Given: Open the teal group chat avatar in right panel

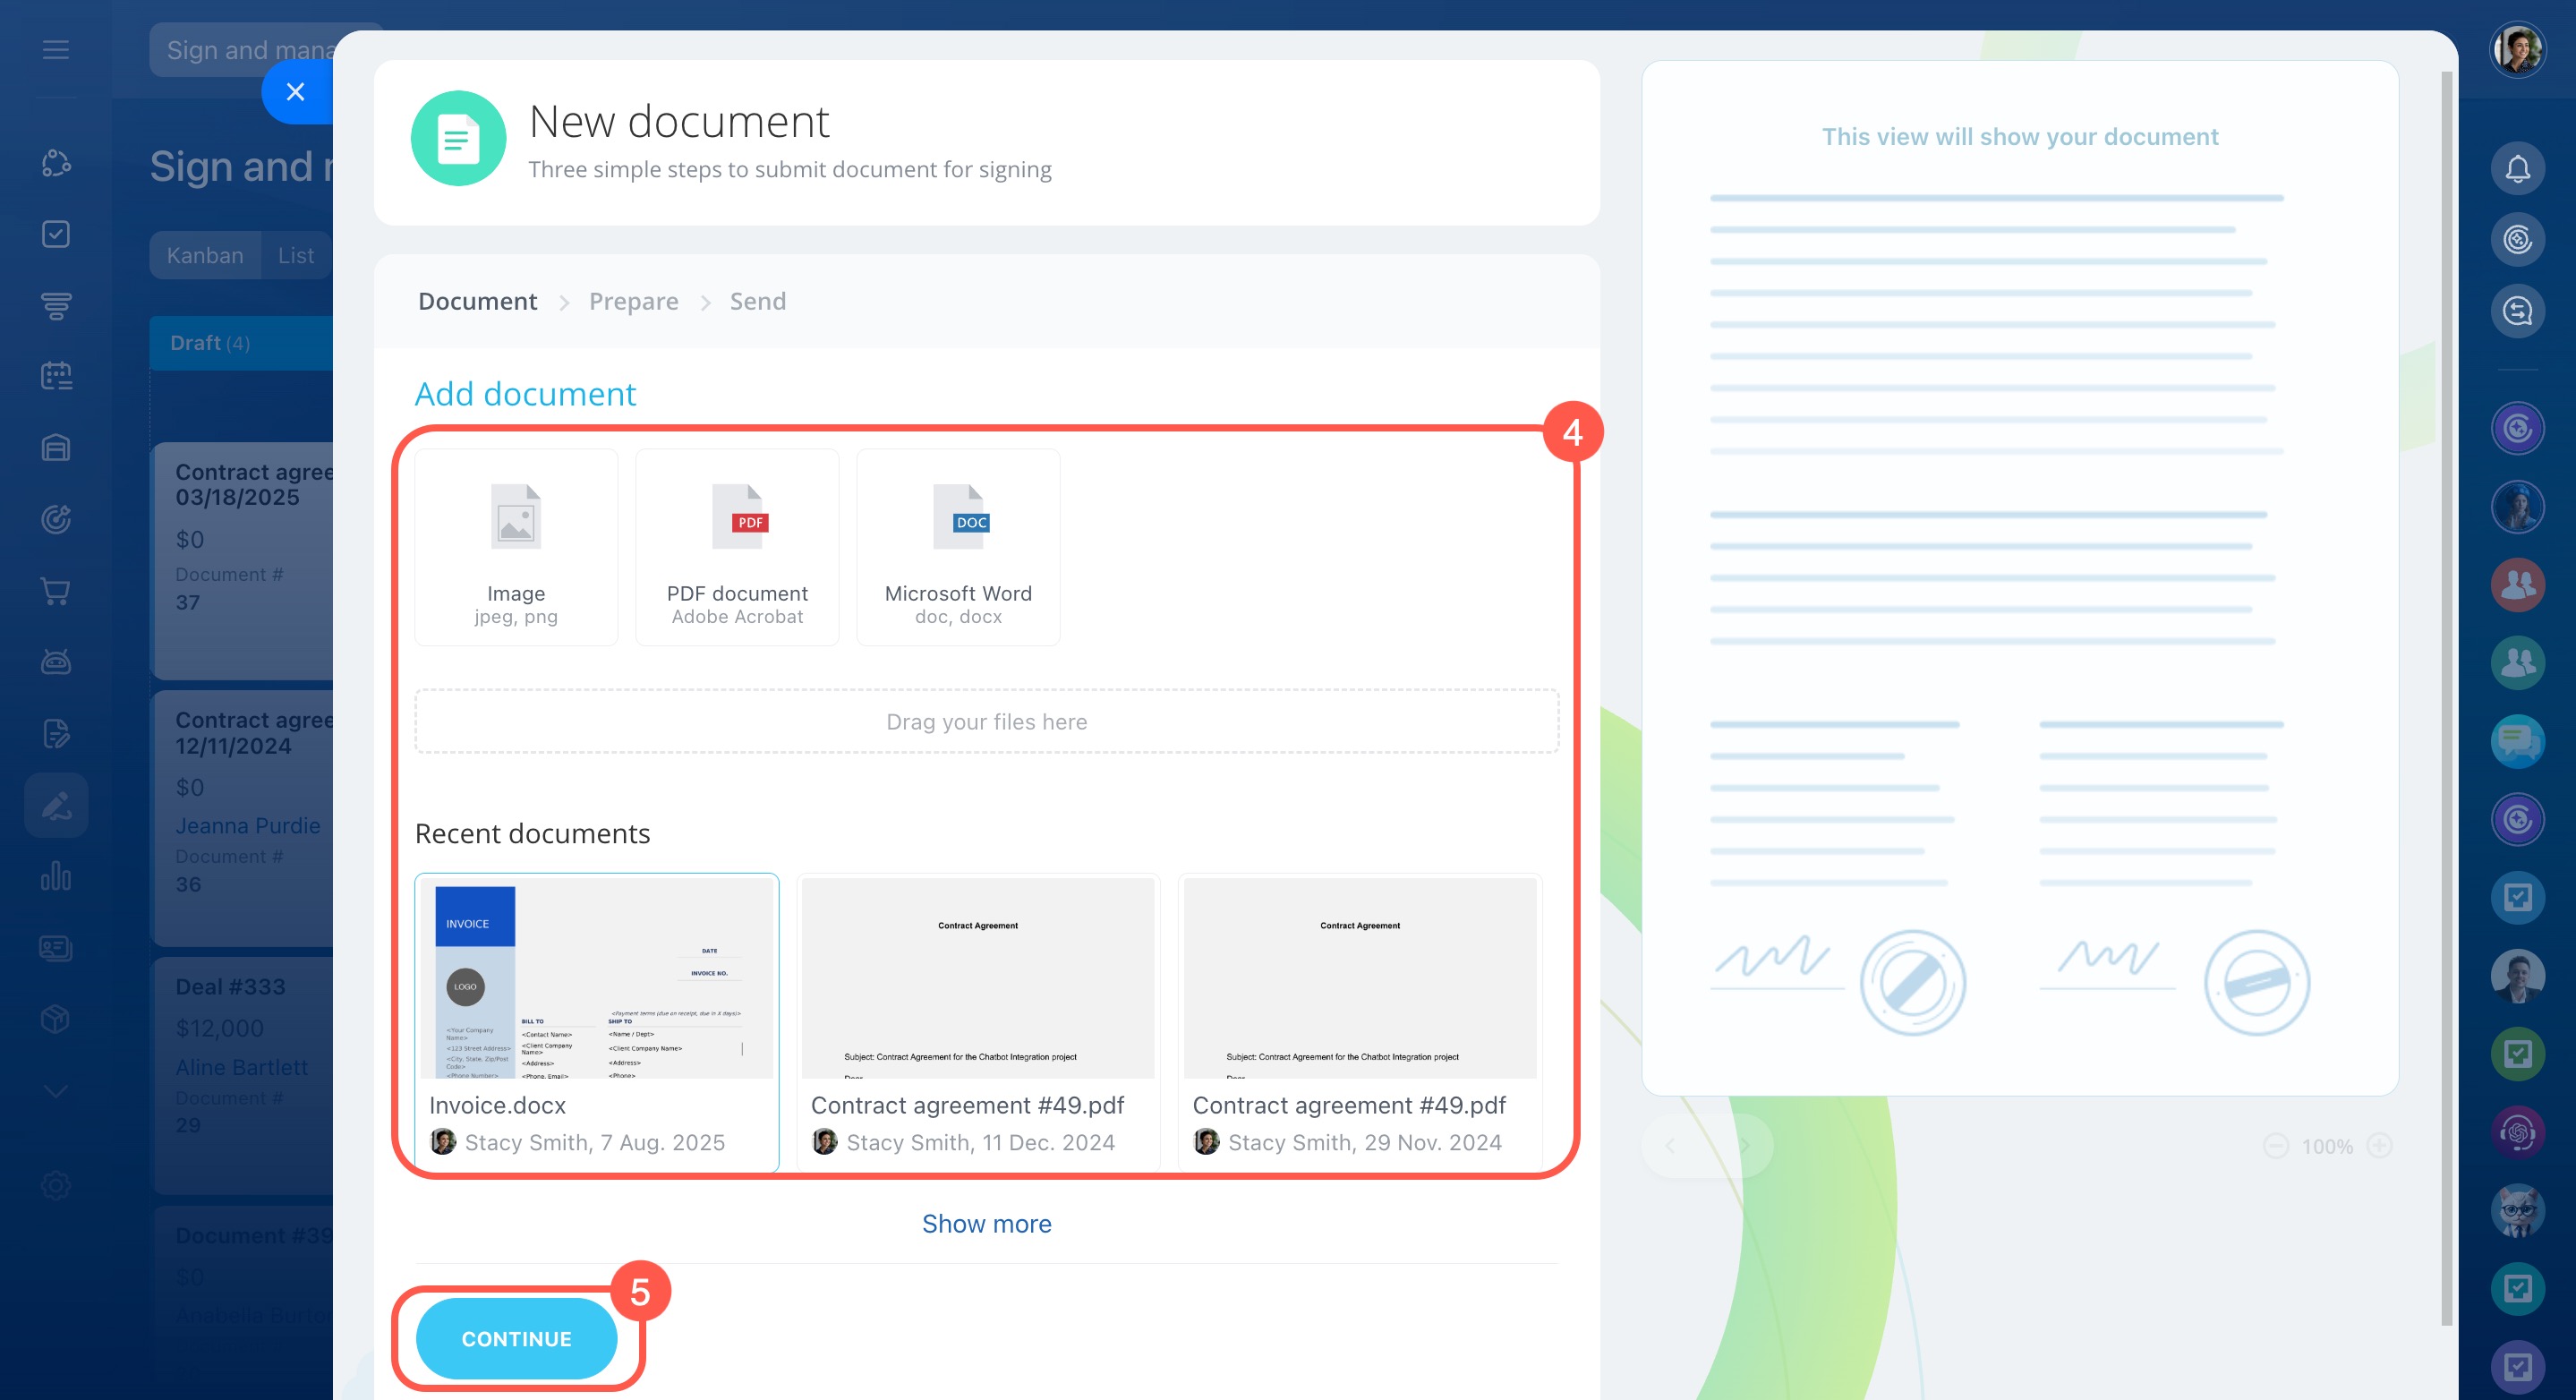Looking at the screenshot, I should tap(2517, 663).
